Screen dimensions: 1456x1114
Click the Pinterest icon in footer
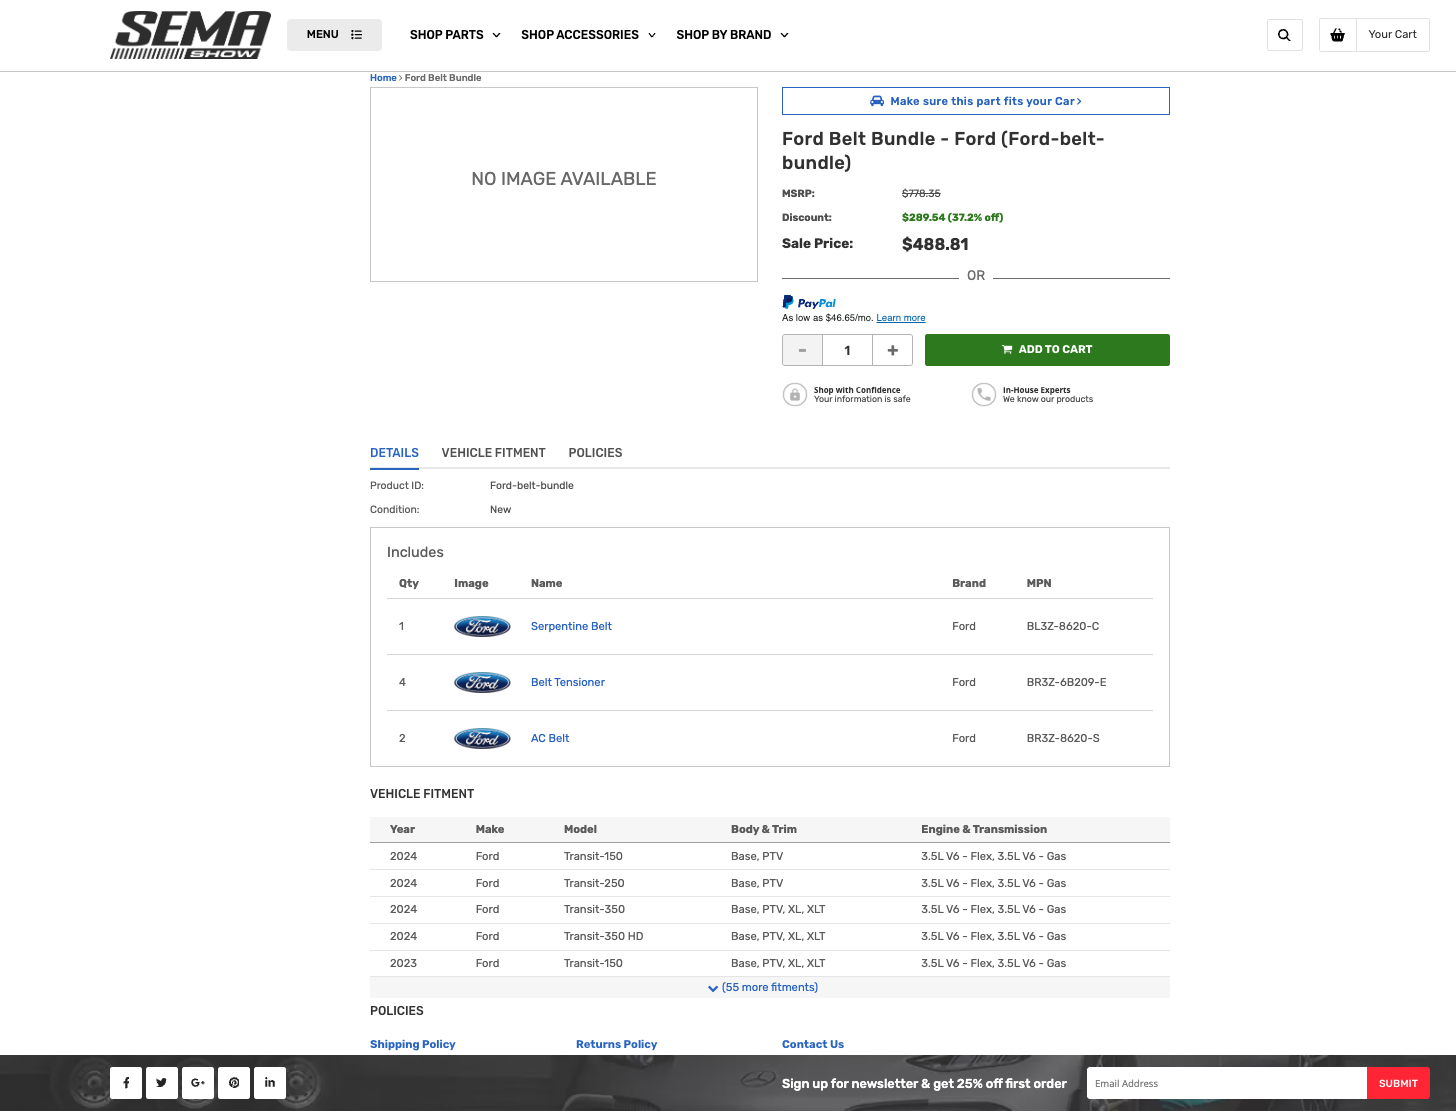point(234,1083)
